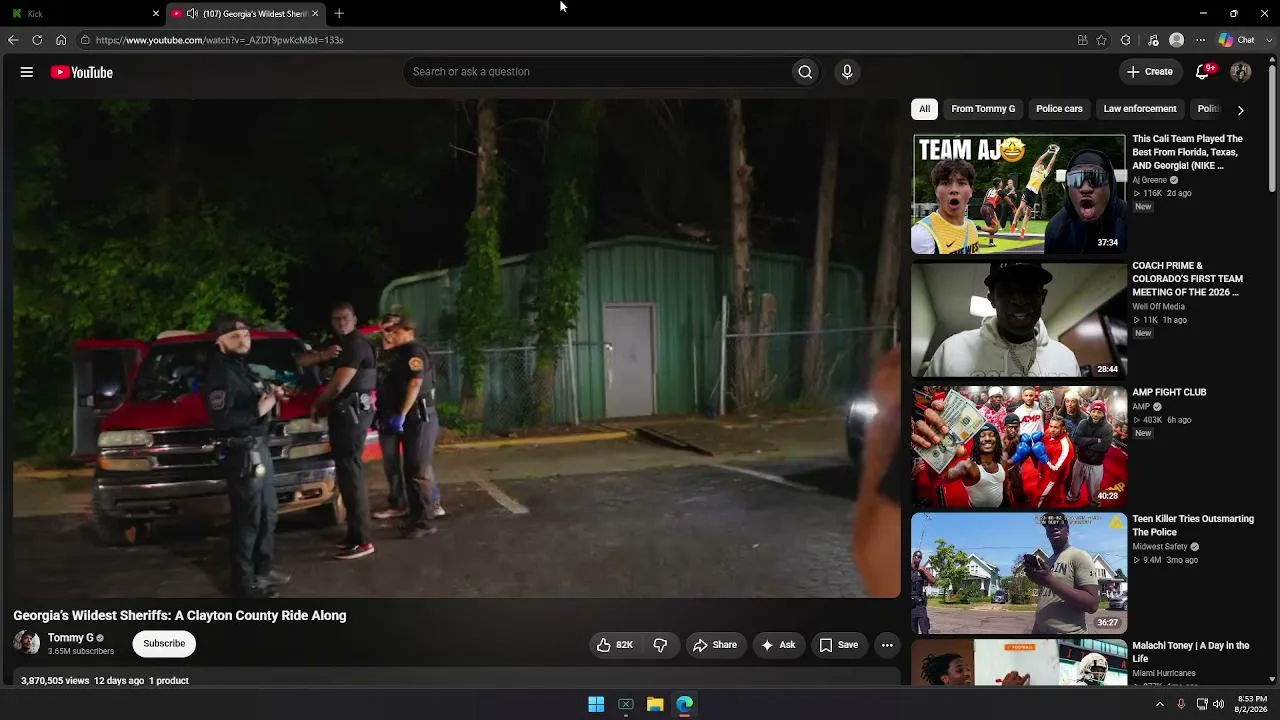Start voice search with the microphone
1280x720 pixels.
point(847,72)
